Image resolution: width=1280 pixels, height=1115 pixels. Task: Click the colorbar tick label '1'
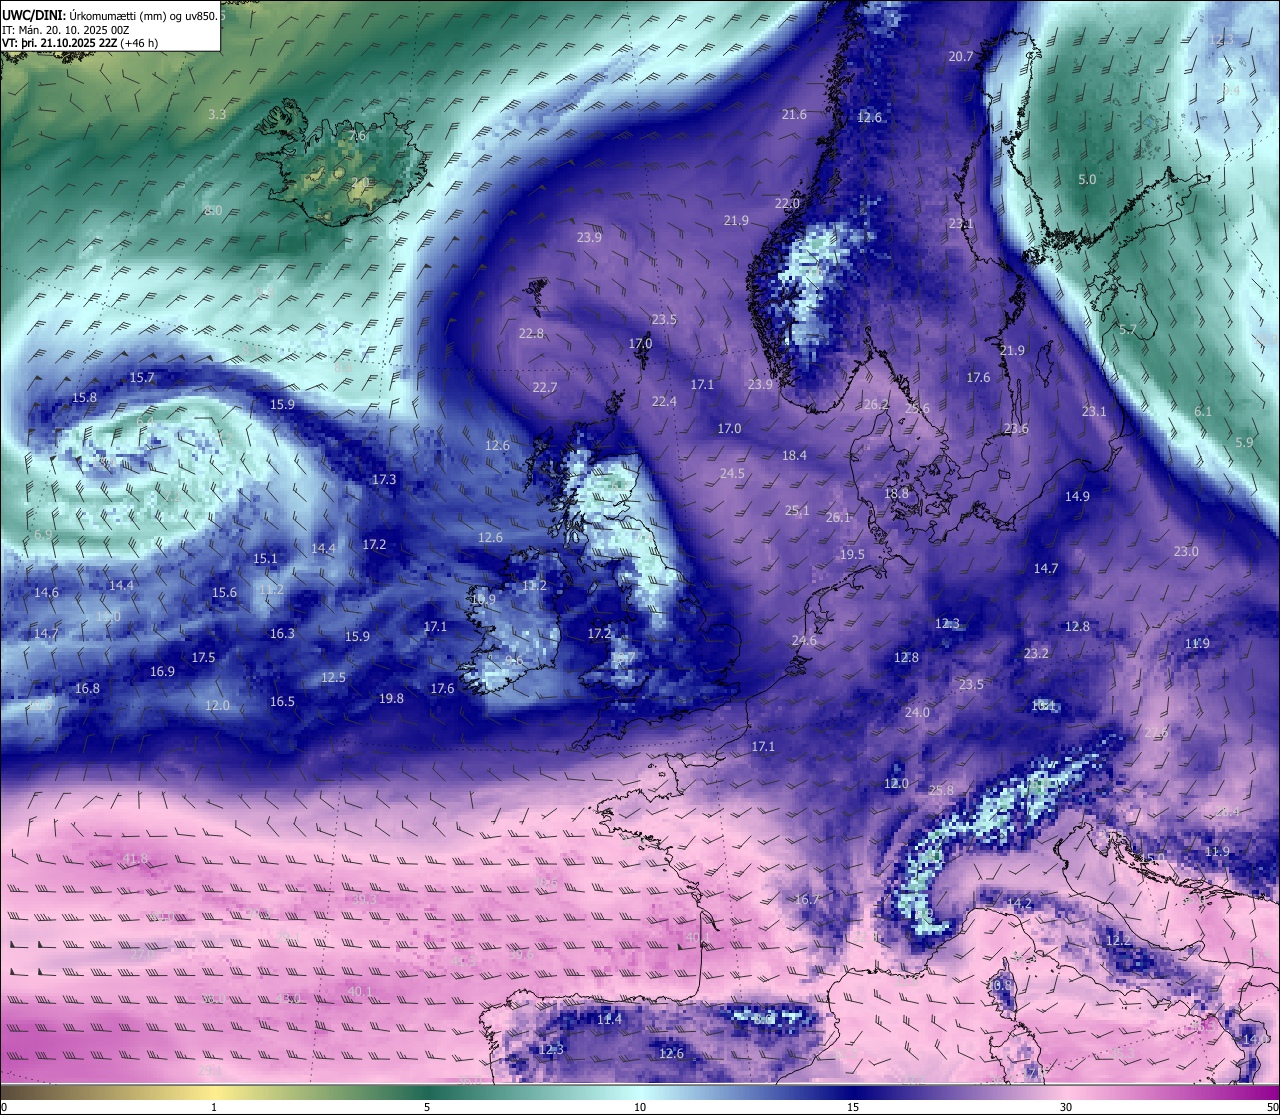point(214,1107)
